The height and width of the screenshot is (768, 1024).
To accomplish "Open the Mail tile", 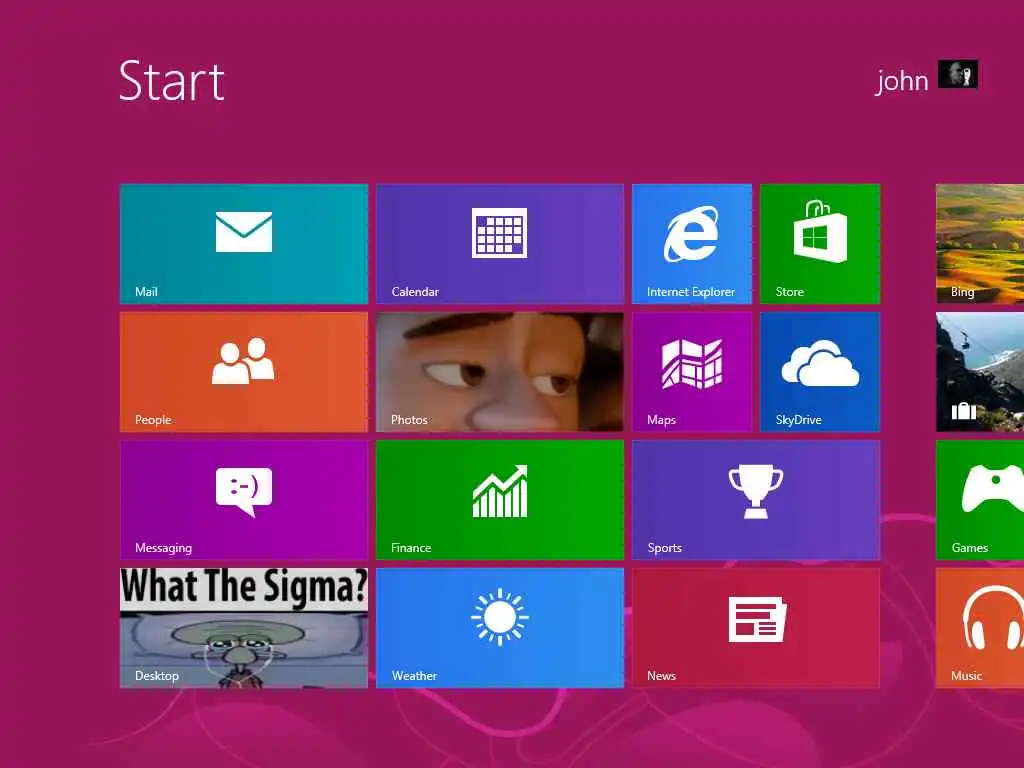I will click(244, 244).
